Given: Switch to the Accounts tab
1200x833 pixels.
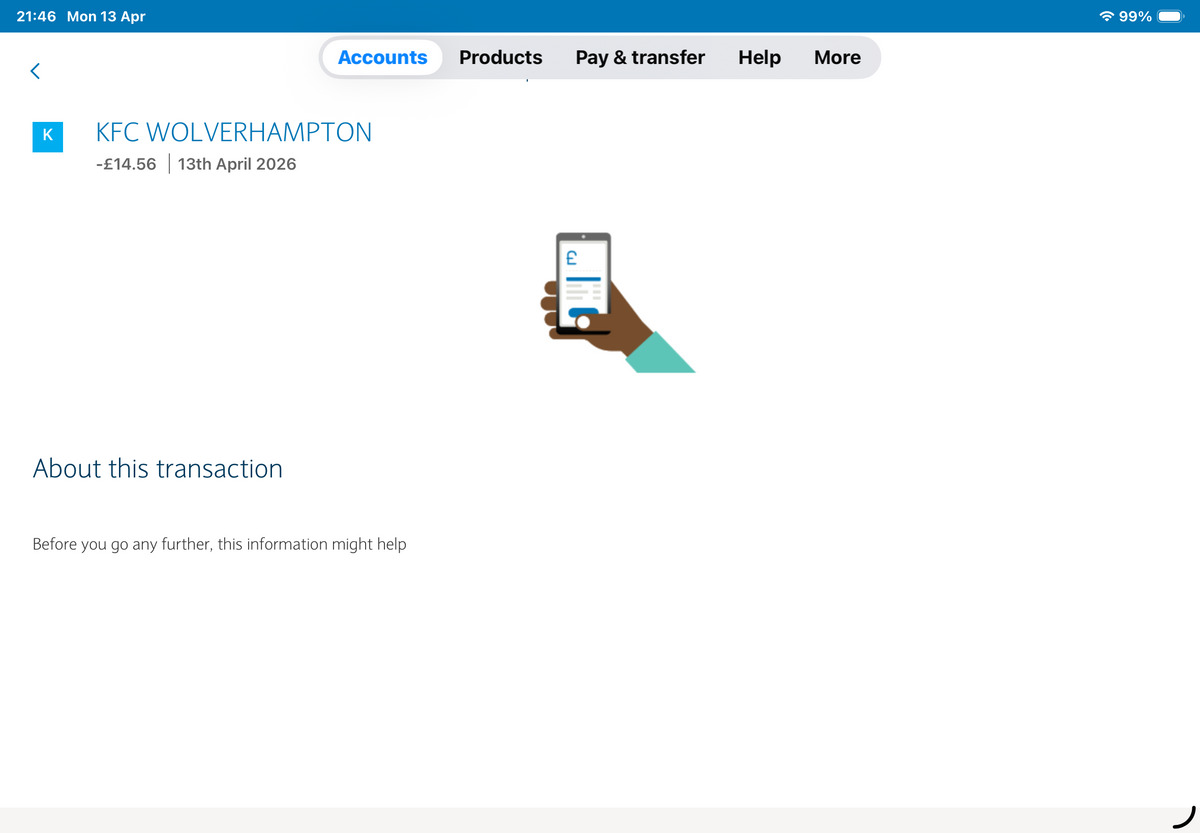Looking at the screenshot, I should 382,58.
